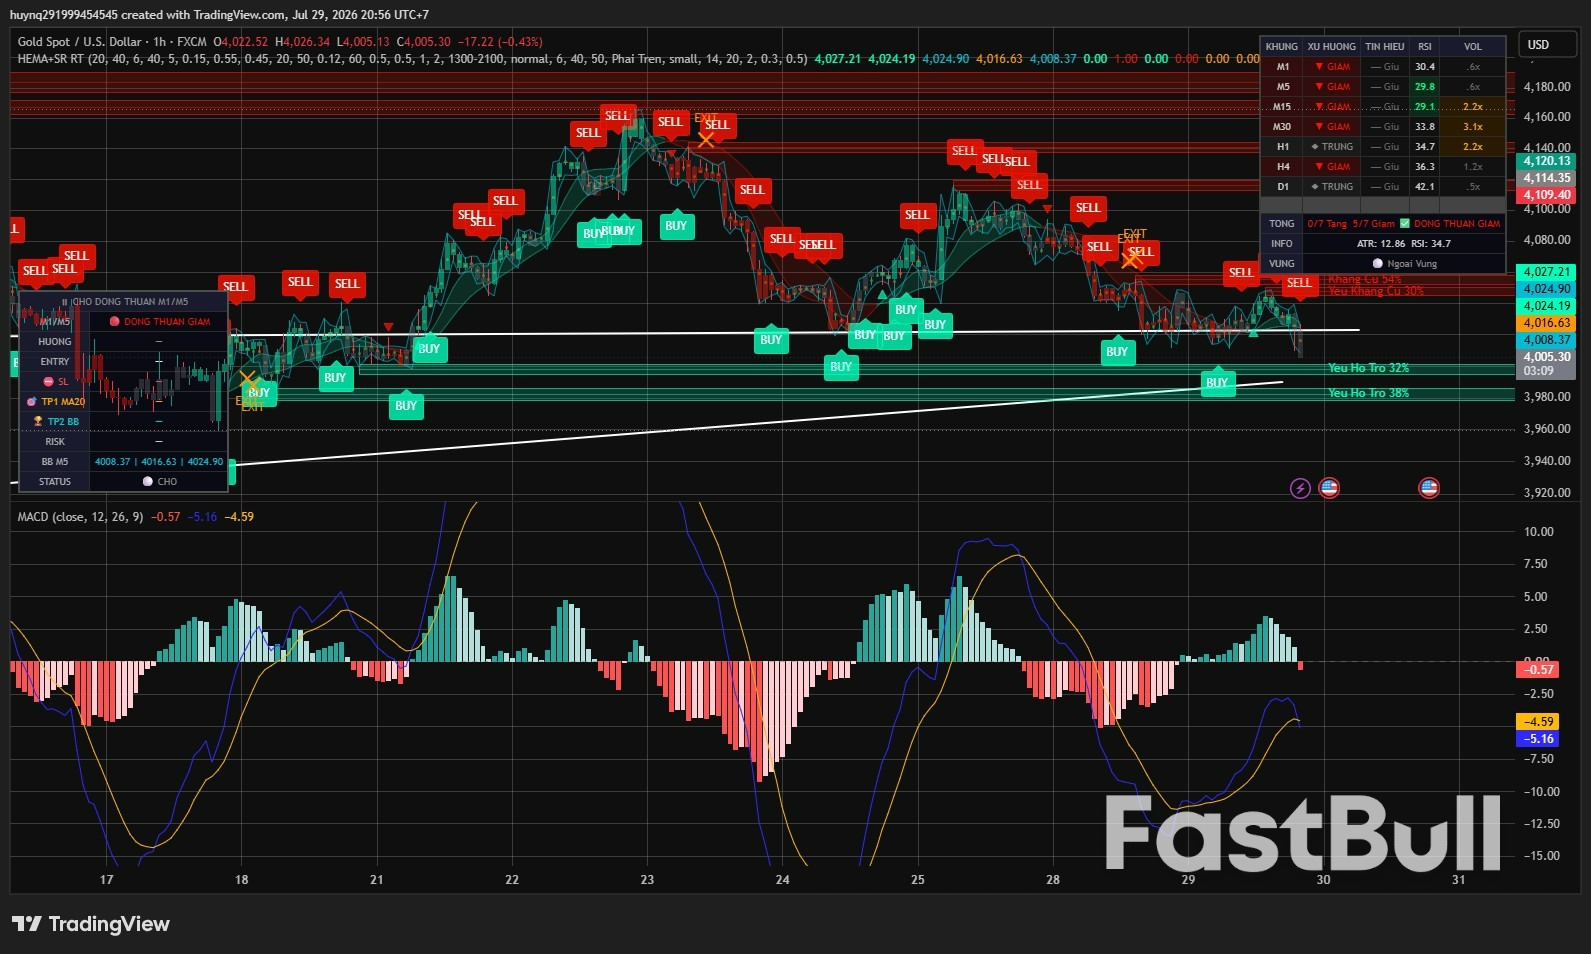Click the 4,005.30 current price label
1591x954 pixels.
click(x=1546, y=357)
